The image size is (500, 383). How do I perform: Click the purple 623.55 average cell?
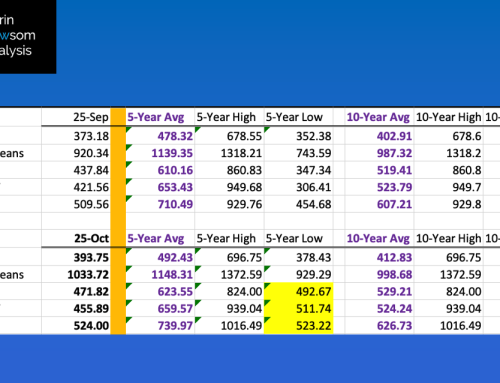(x=160, y=291)
